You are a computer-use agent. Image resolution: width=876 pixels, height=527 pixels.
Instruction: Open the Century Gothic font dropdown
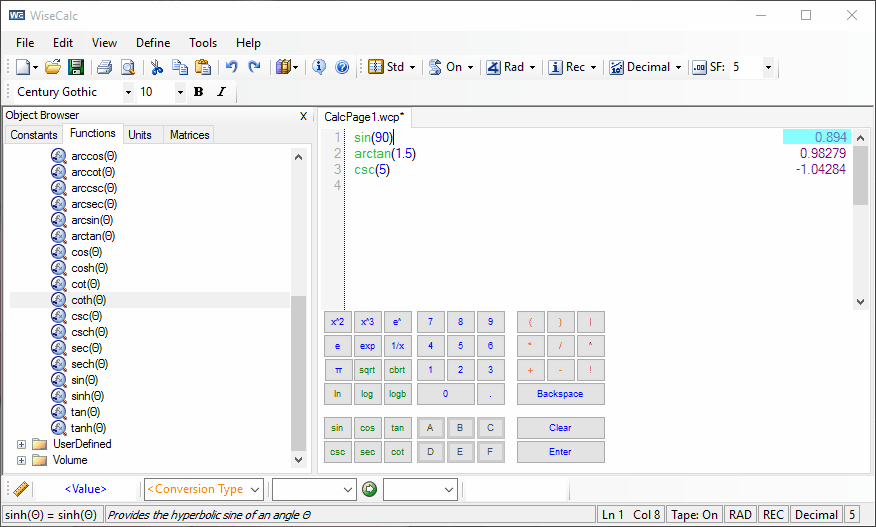click(128, 92)
